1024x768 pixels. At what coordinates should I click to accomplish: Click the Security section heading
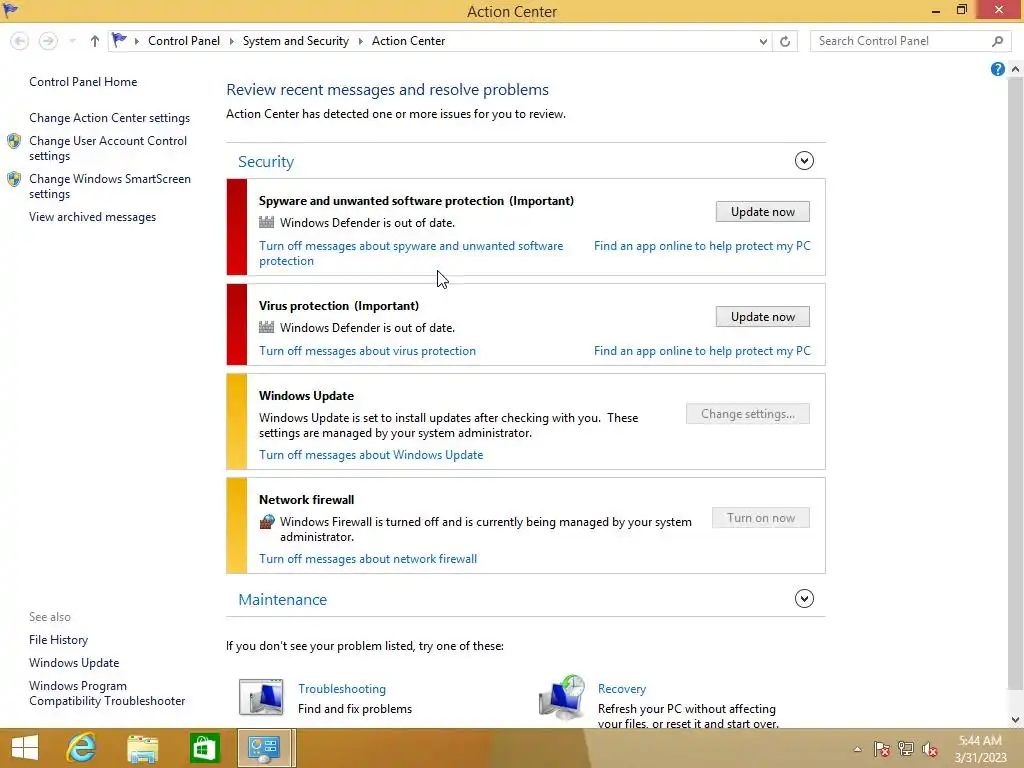[266, 161]
